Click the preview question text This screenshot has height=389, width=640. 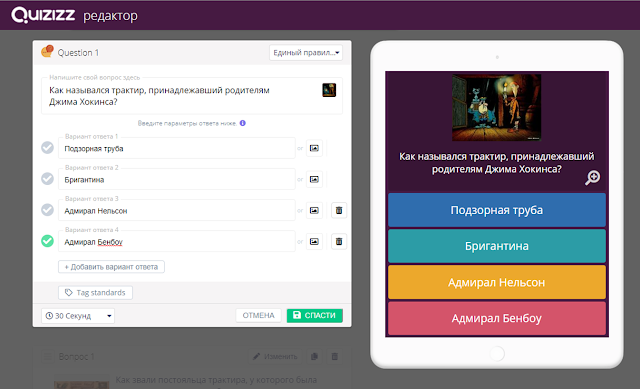click(x=497, y=162)
